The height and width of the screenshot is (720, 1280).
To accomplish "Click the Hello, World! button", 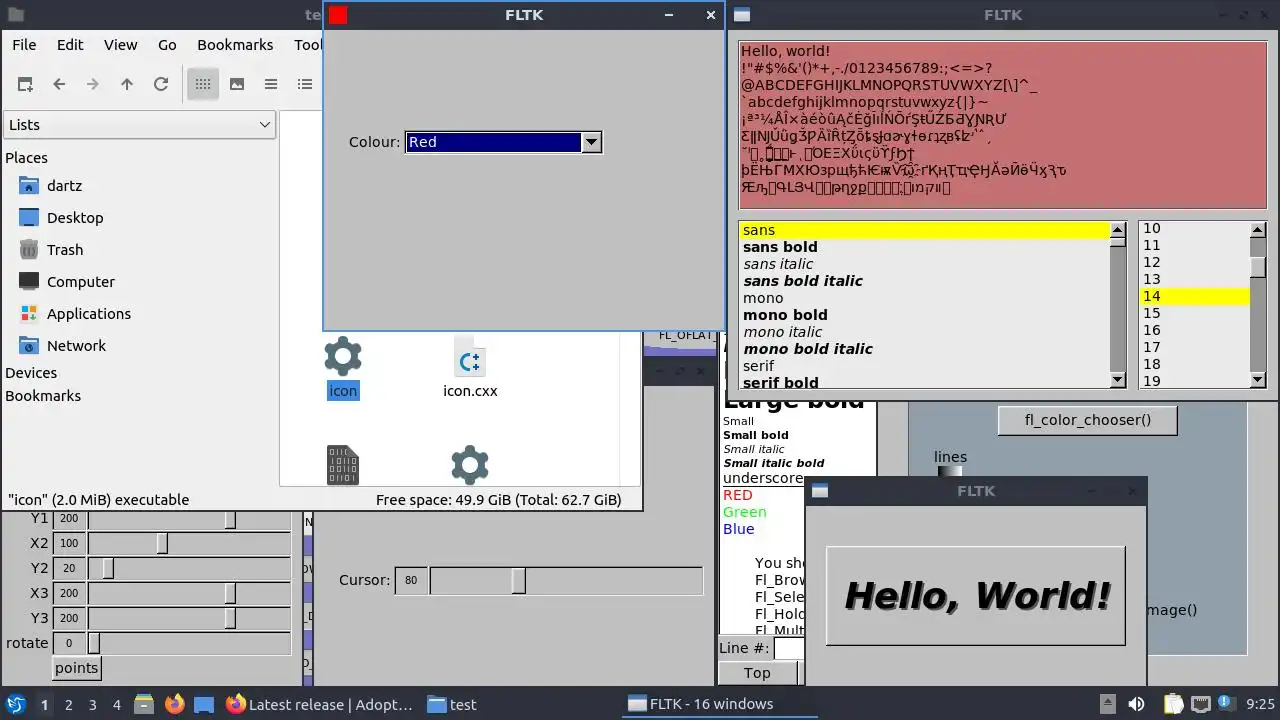I will point(976,596).
